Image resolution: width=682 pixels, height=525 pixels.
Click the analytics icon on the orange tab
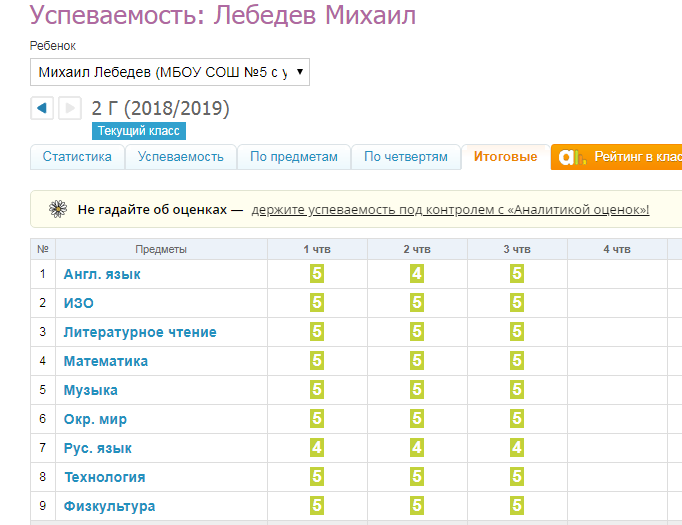pos(570,157)
